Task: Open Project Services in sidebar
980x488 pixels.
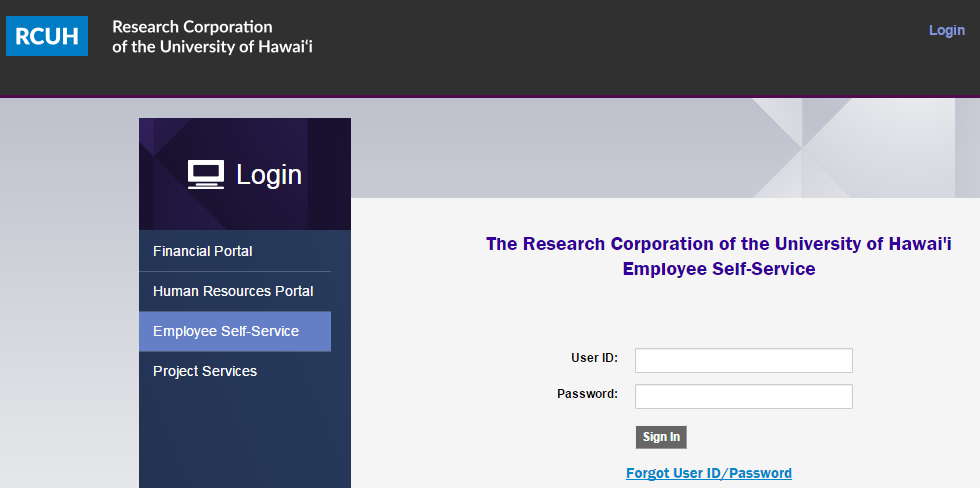Action: point(235,371)
